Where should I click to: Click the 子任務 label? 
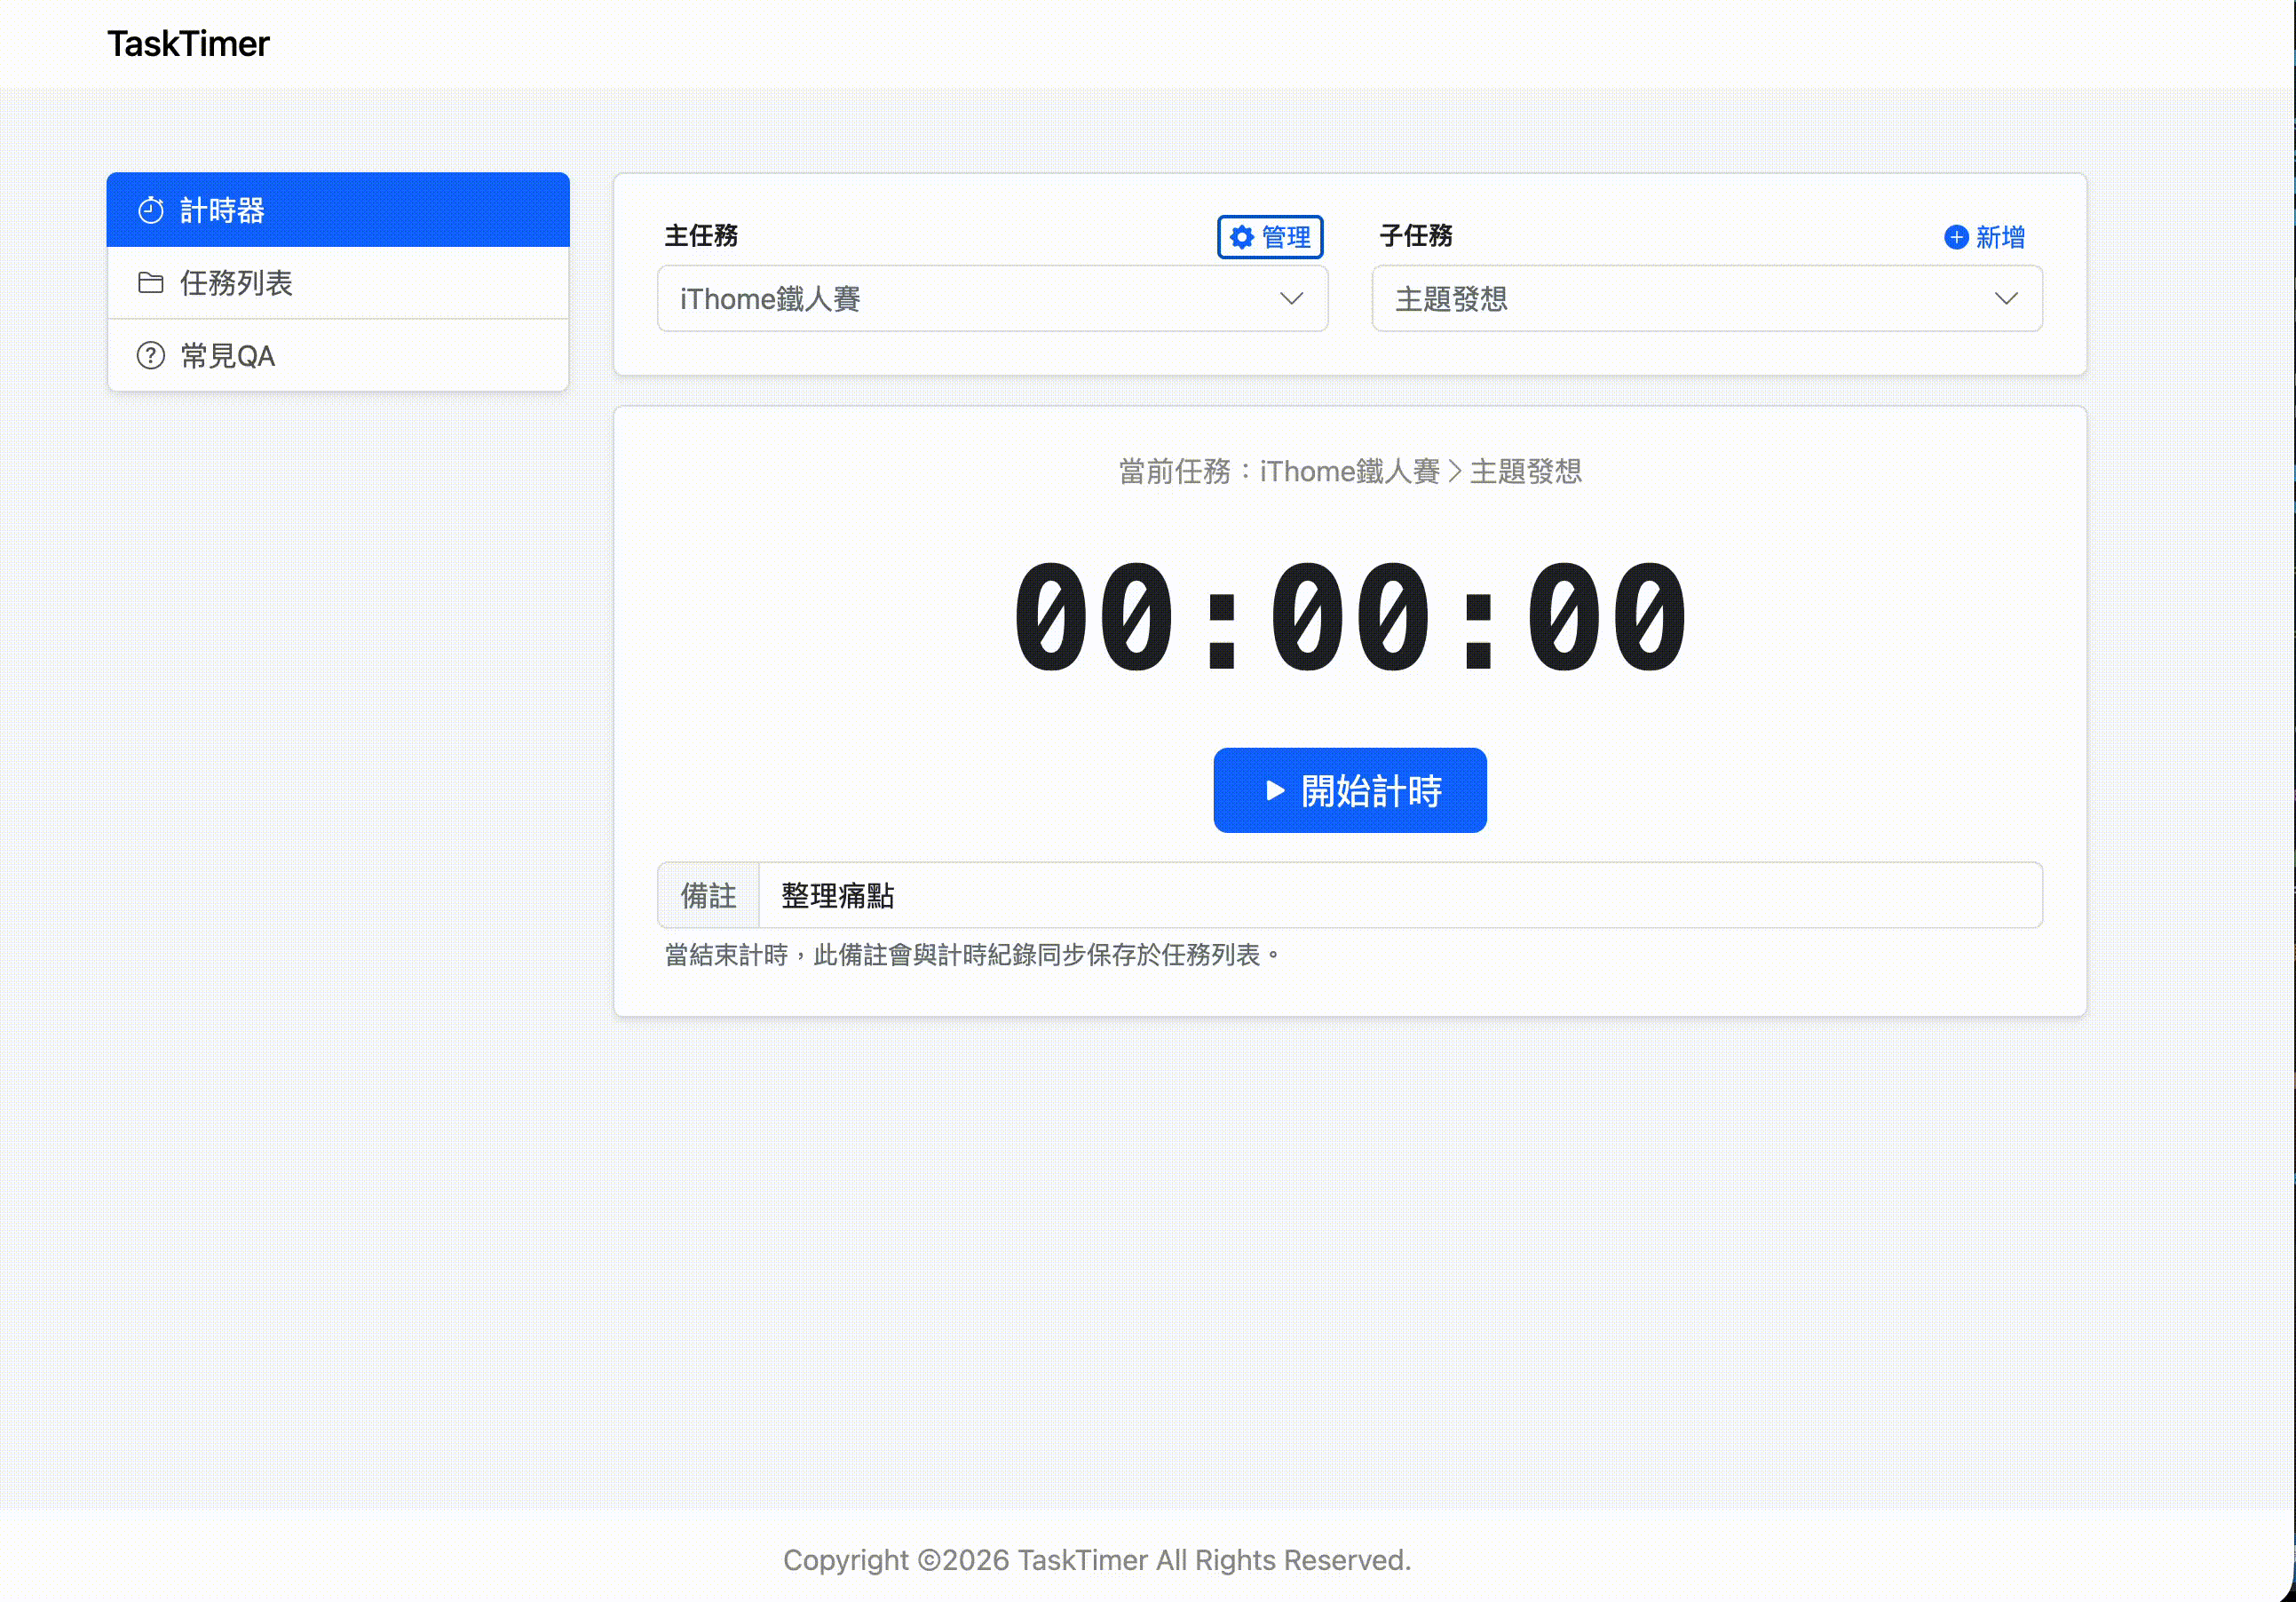[1416, 236]
